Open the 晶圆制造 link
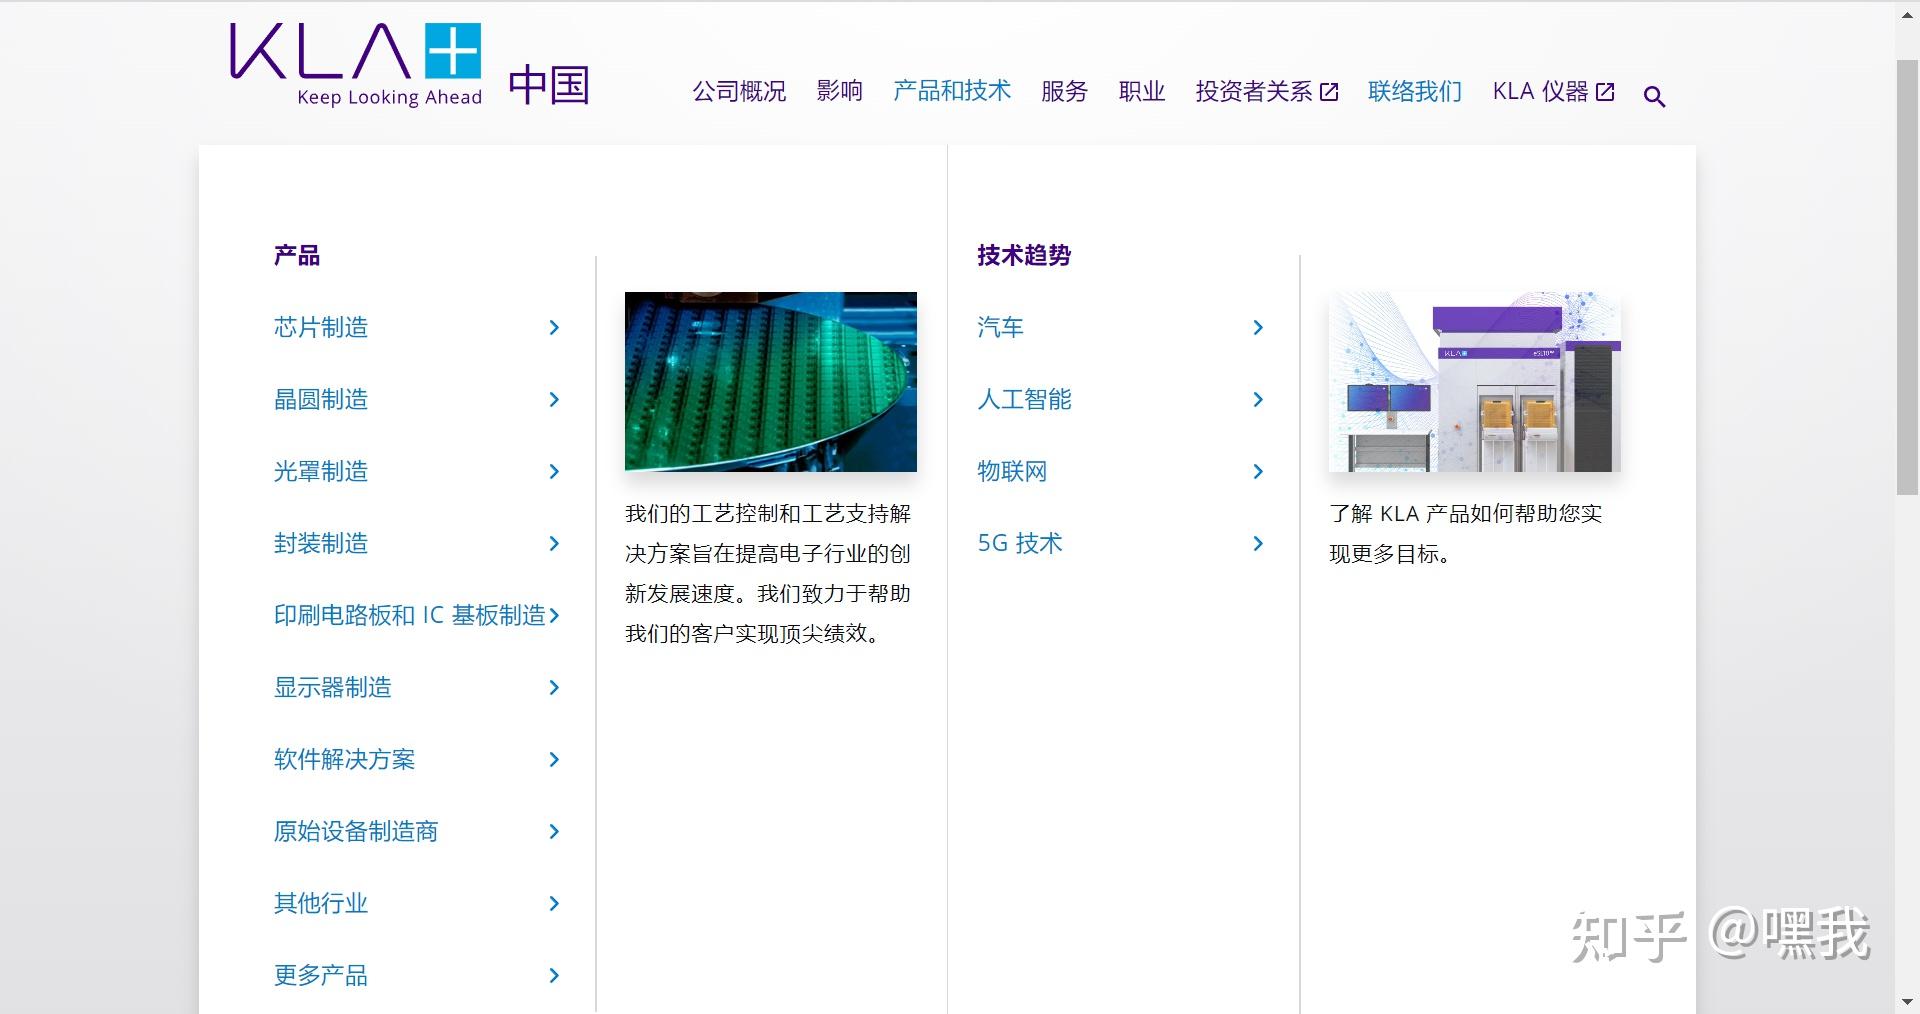 (x=321, y=399)
